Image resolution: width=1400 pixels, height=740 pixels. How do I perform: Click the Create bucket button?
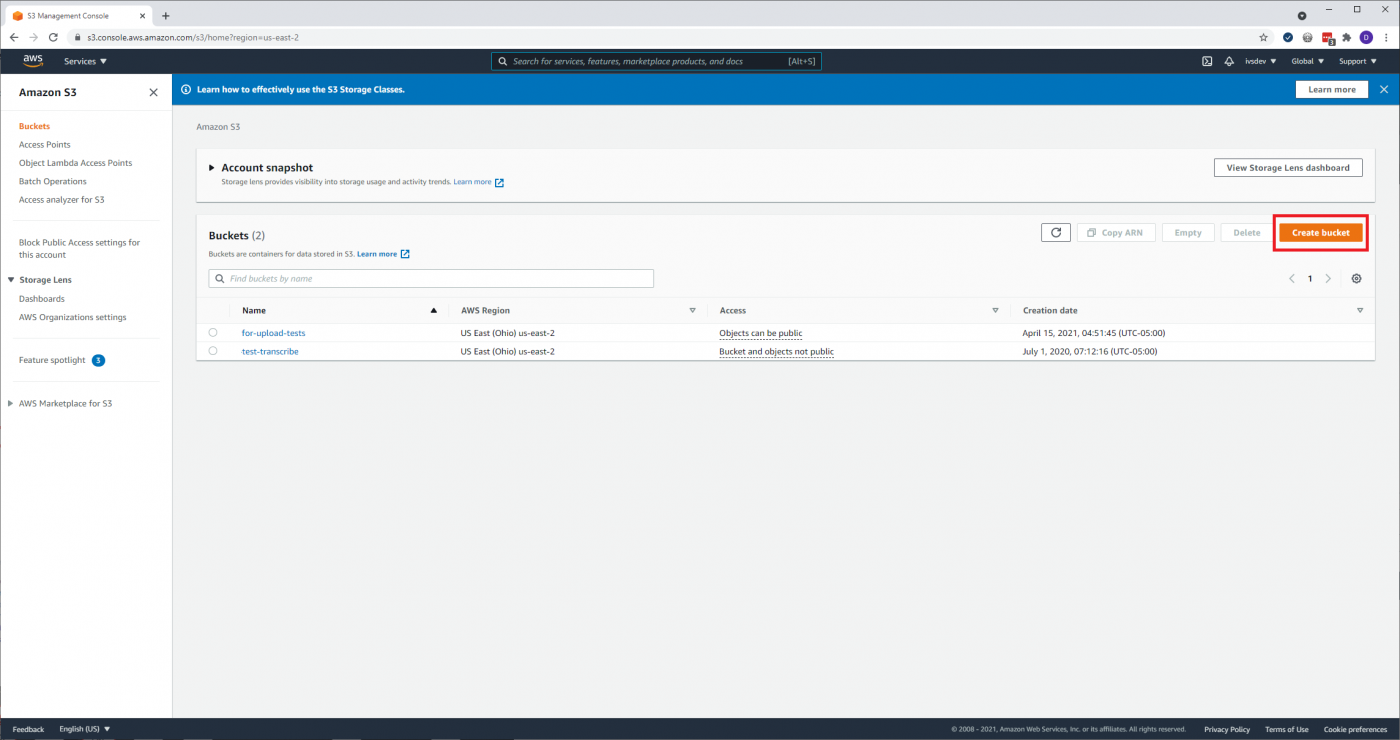1321,232
